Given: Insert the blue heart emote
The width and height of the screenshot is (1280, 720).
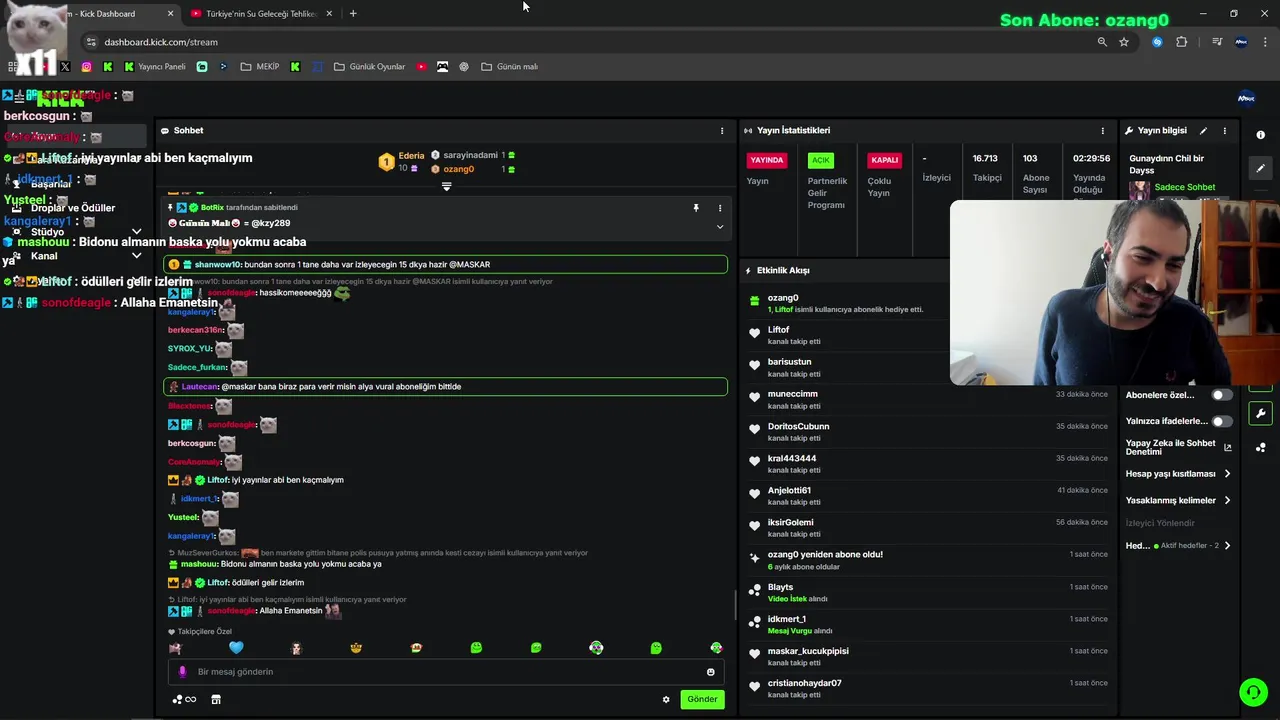Looking at the screenshot, I should (236, 648).
